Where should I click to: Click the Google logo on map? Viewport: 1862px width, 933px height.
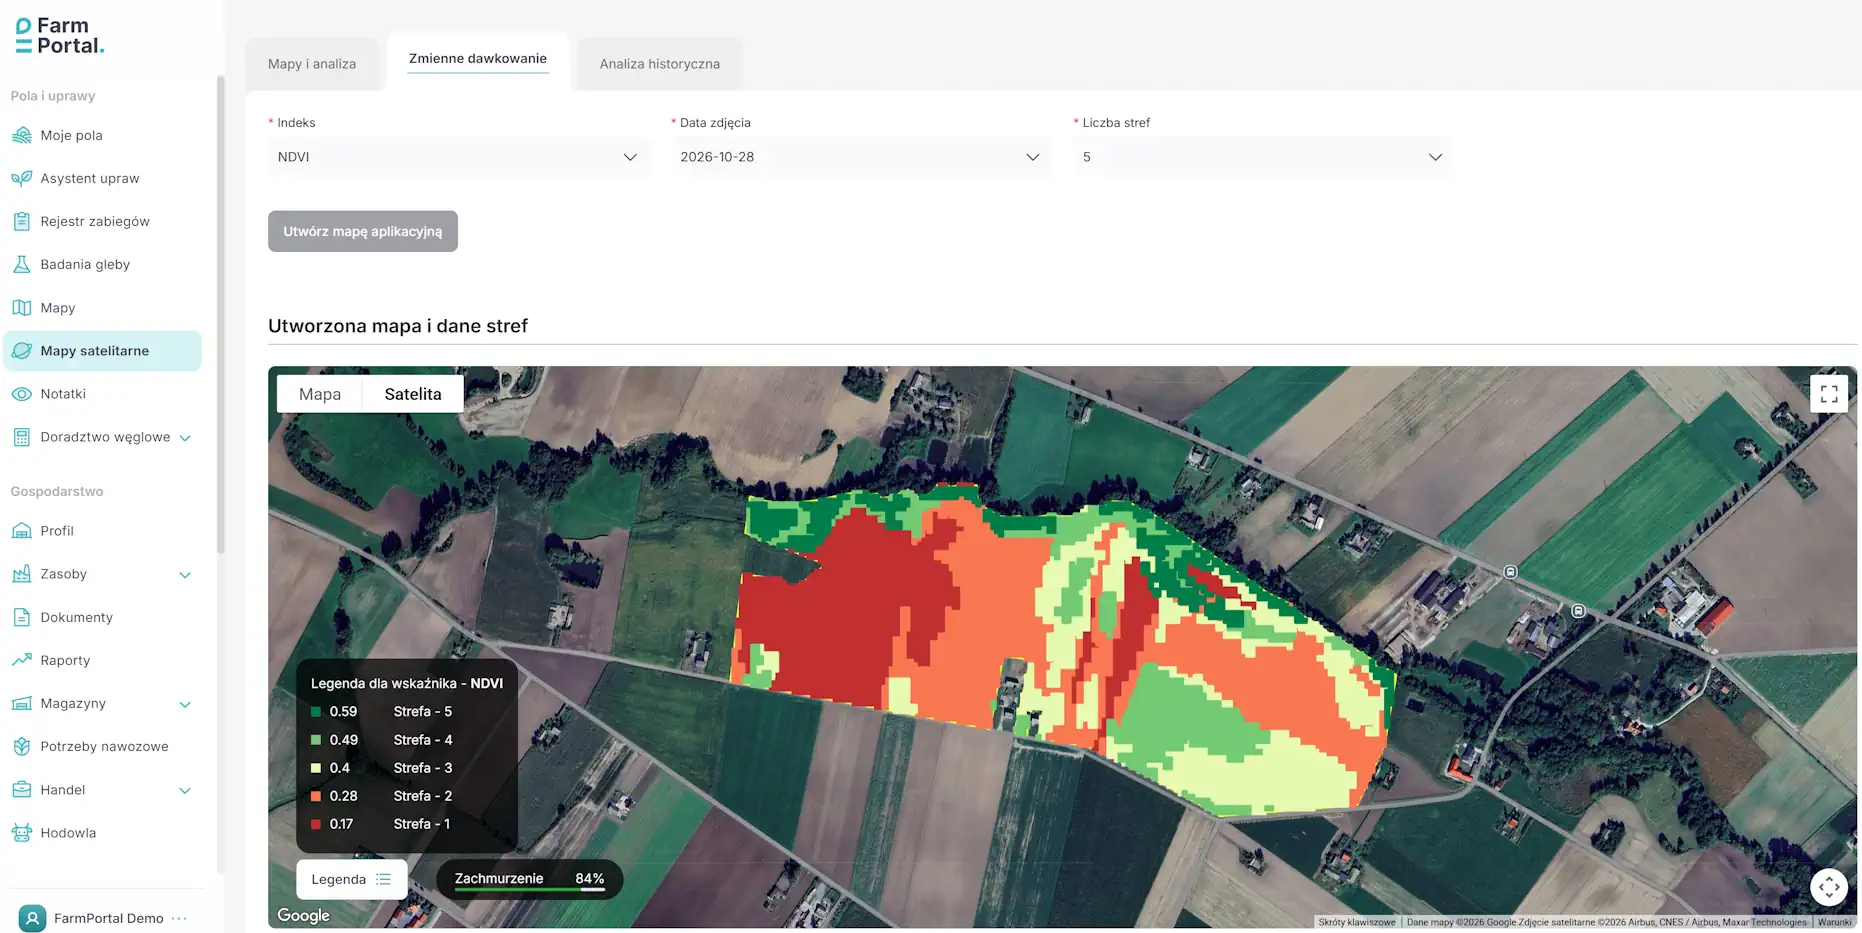[x=303, y=915]
